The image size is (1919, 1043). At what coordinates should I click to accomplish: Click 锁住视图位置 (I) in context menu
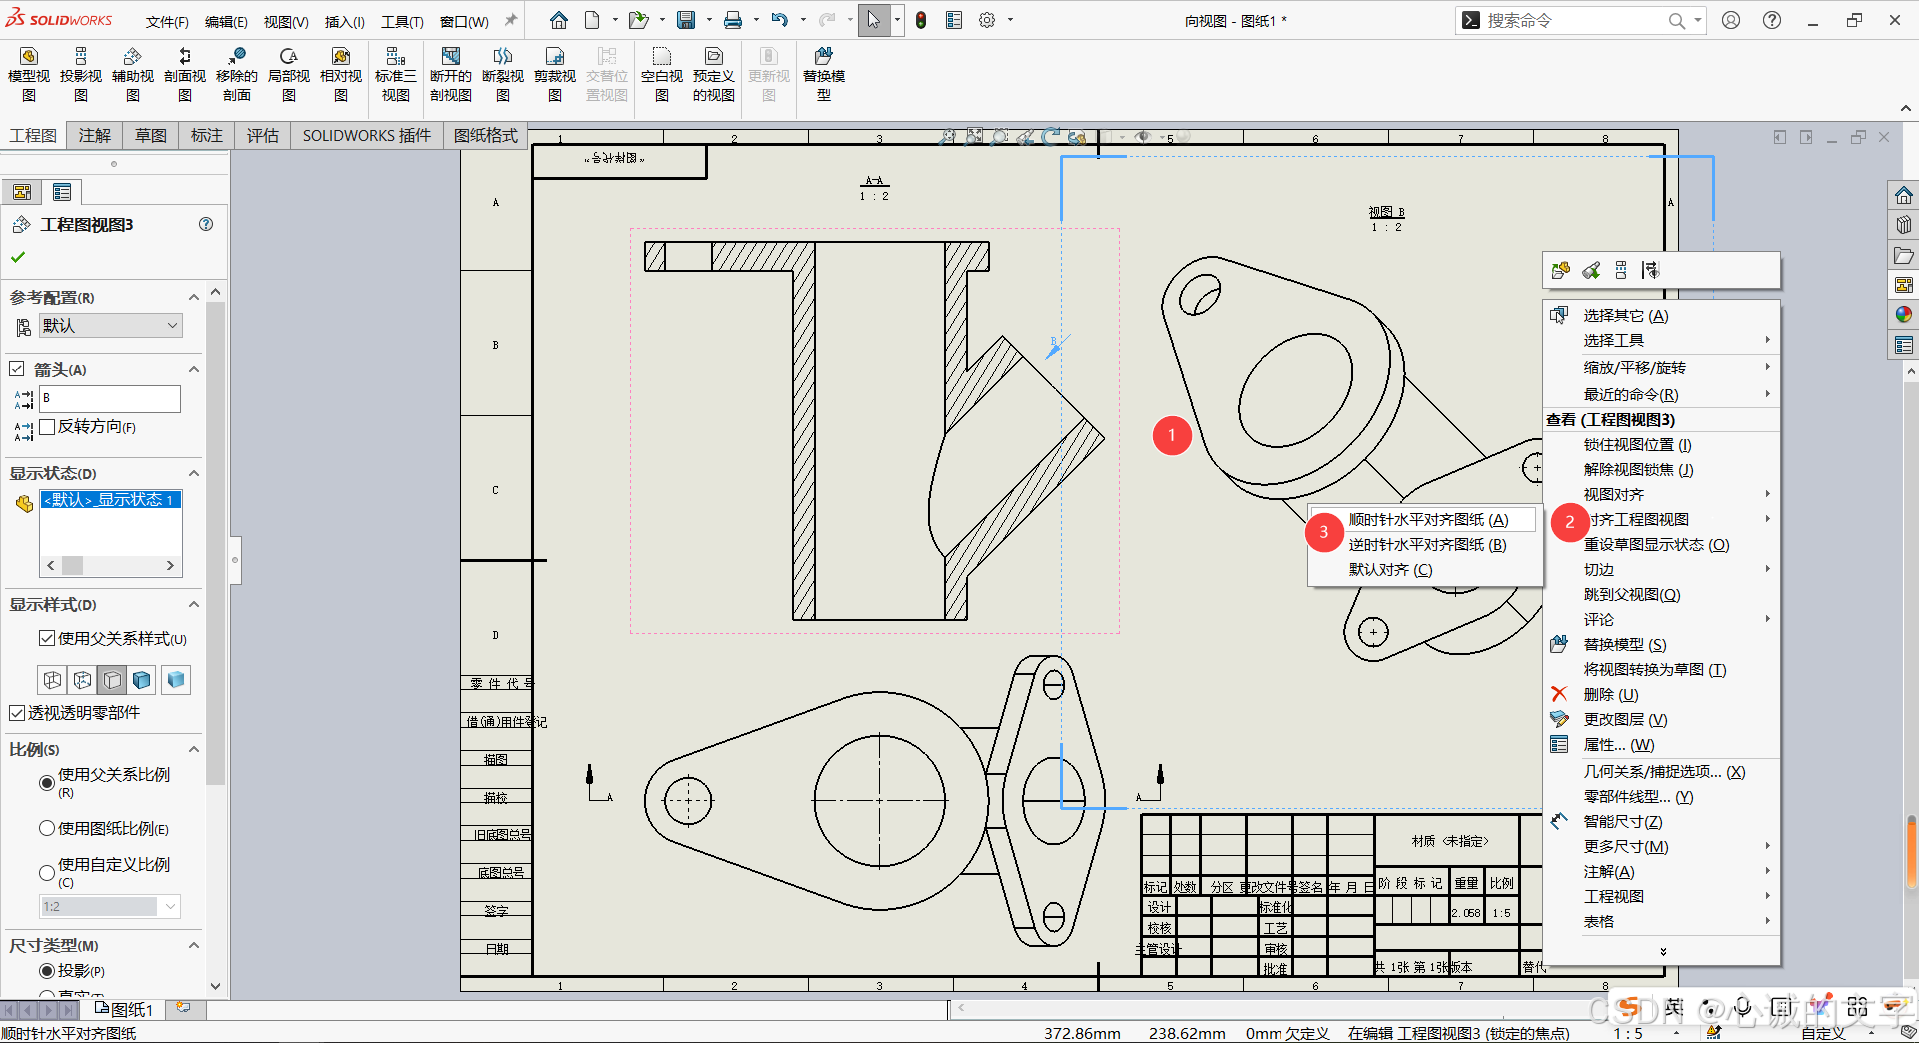1637,445
